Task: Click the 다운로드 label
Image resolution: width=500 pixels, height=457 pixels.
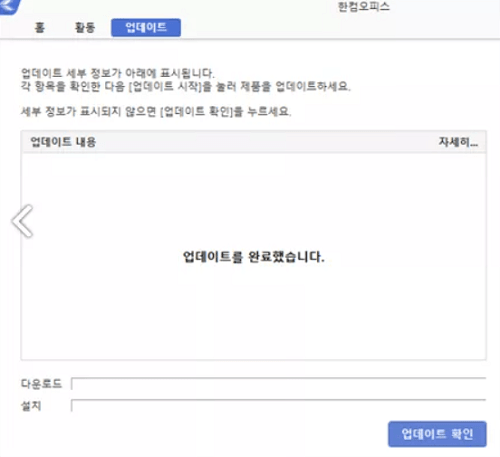Action: (x=41, y=384)
